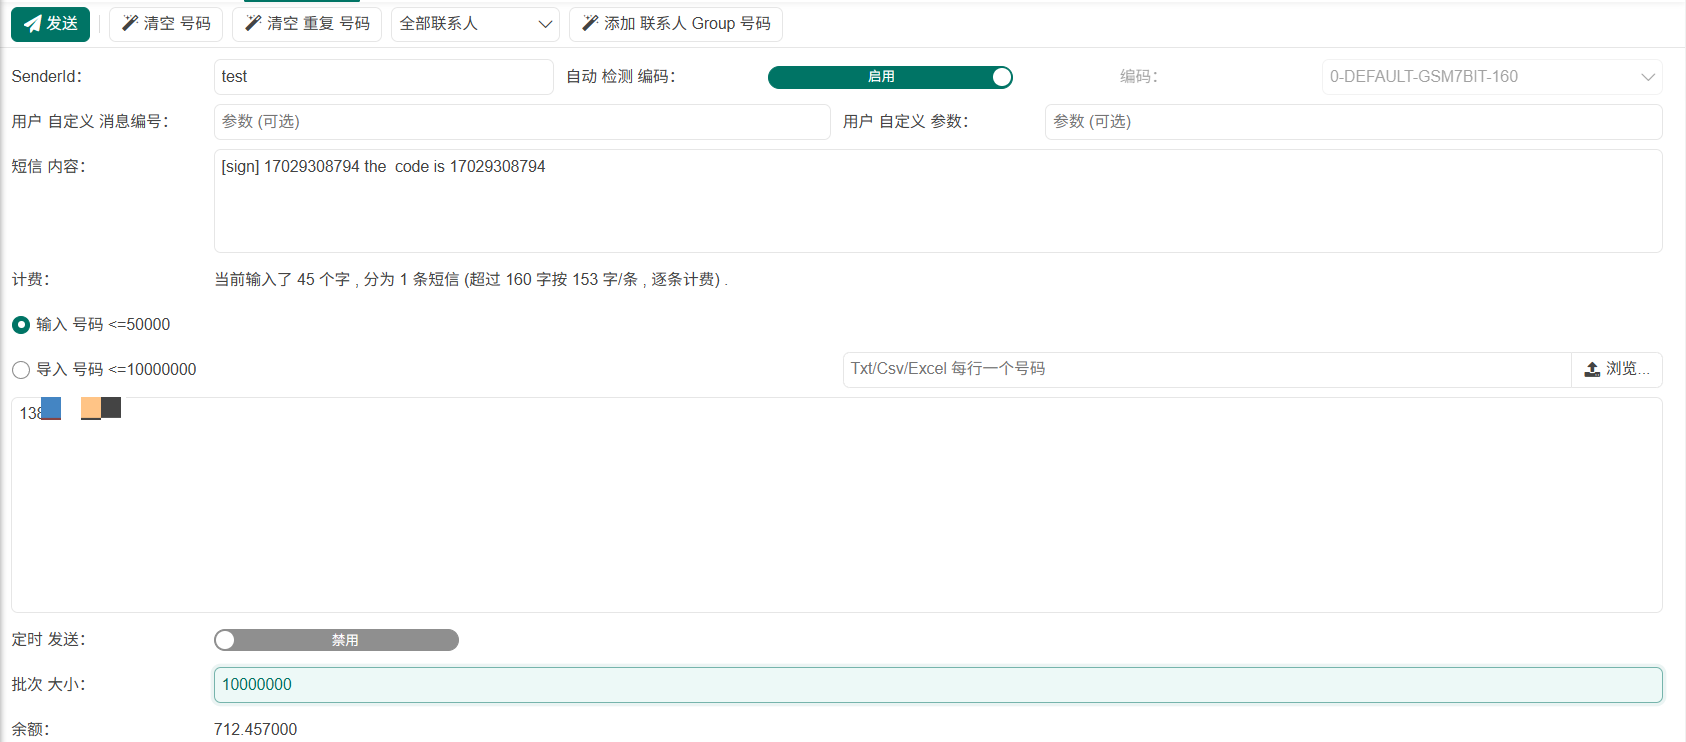Click the 批次 大小 field showing 10000000
Screen dimensions: 1686x742
click(x=938, y=685)
